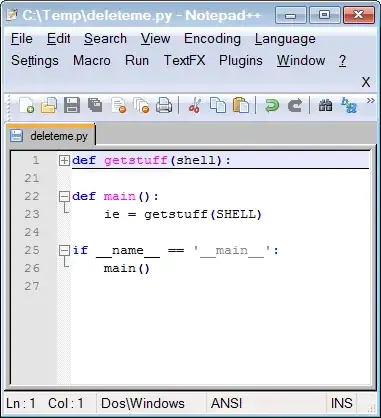381x418 pixels.
Task: Click line number 23 in margin
Action: pos(32,214)
